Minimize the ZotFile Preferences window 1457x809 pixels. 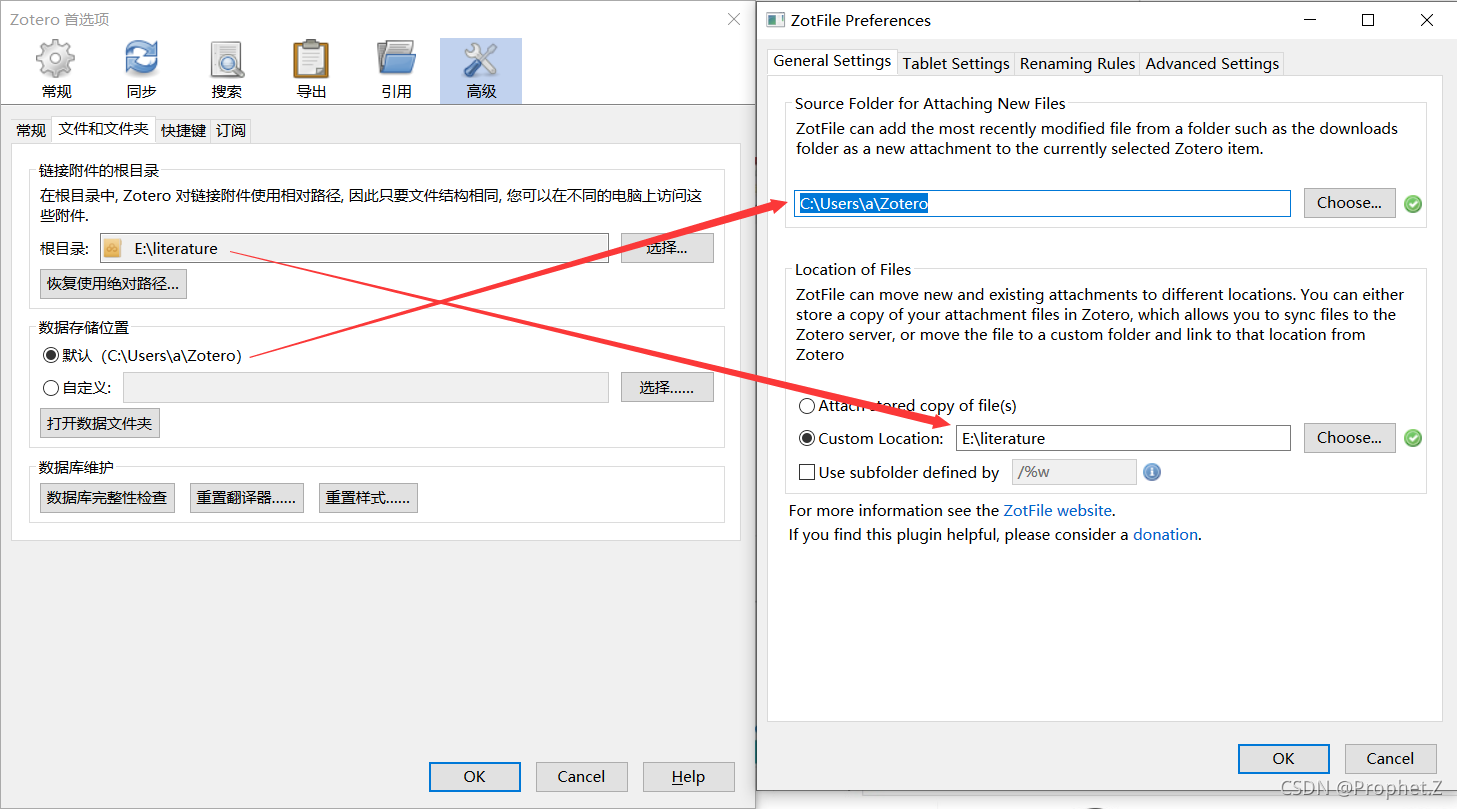(1312, 20)
